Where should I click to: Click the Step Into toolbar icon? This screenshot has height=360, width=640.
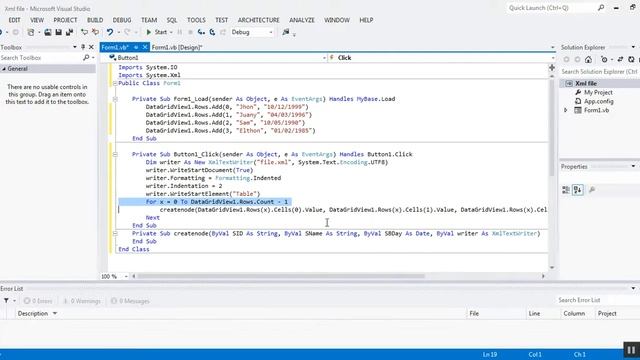tap(201, 32)
